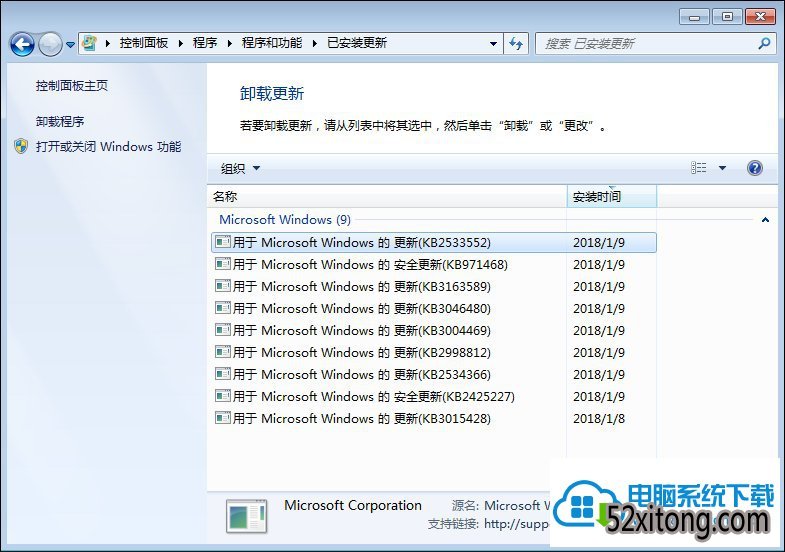The width and height of the screenshot is (785, 552).
Task: Expand the arrow after 程序 breadcrumb
Action: point(229,44)
